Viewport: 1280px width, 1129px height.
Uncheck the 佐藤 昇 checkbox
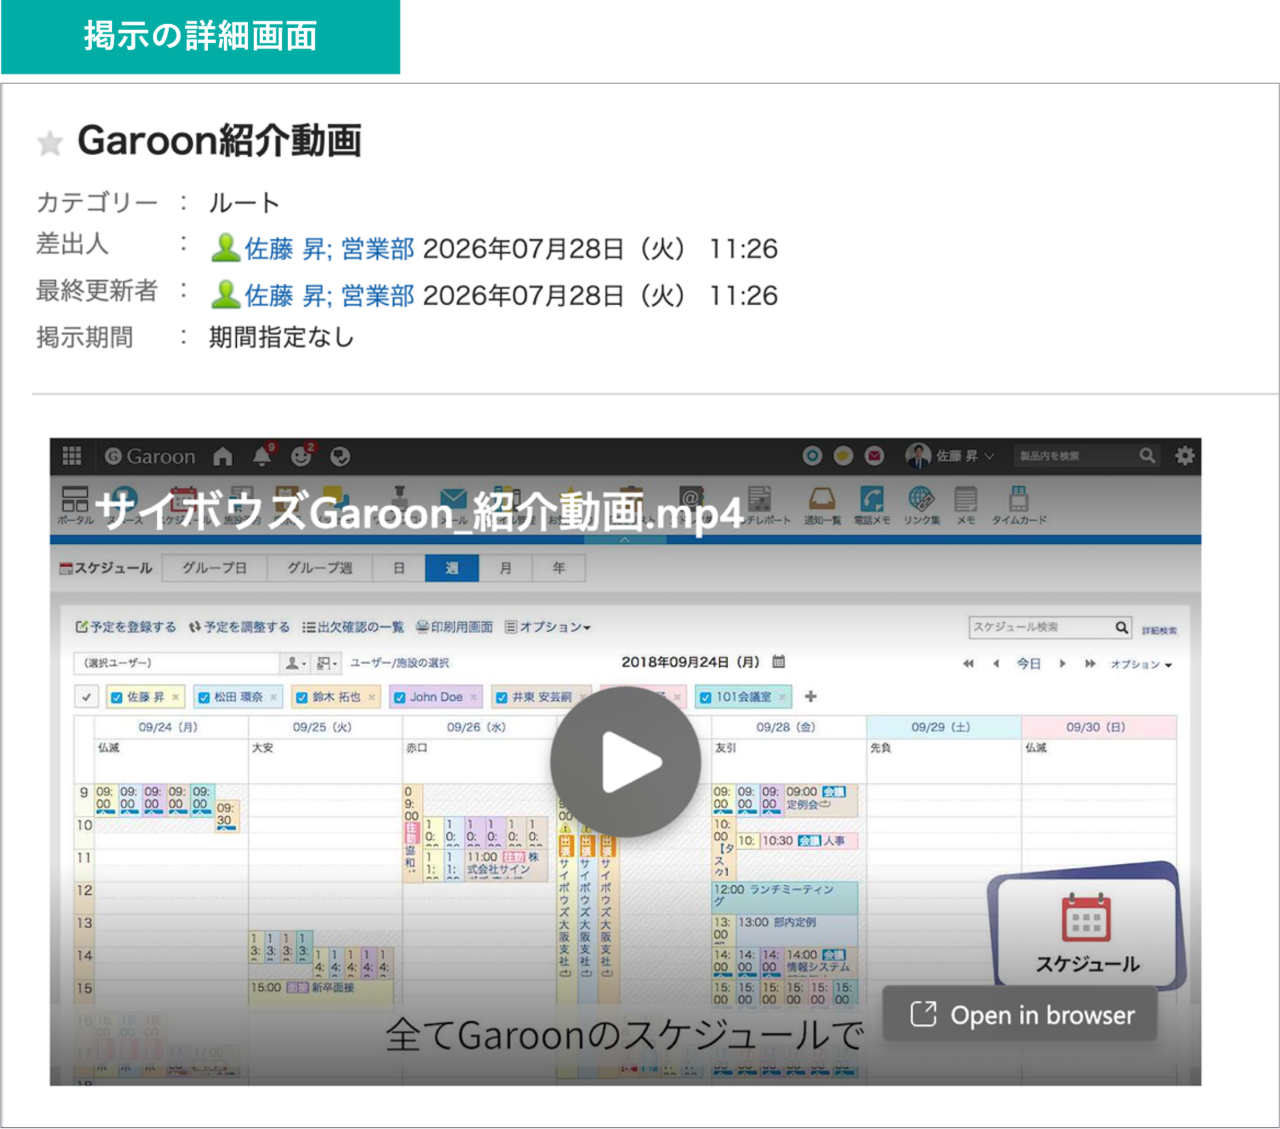117,697
